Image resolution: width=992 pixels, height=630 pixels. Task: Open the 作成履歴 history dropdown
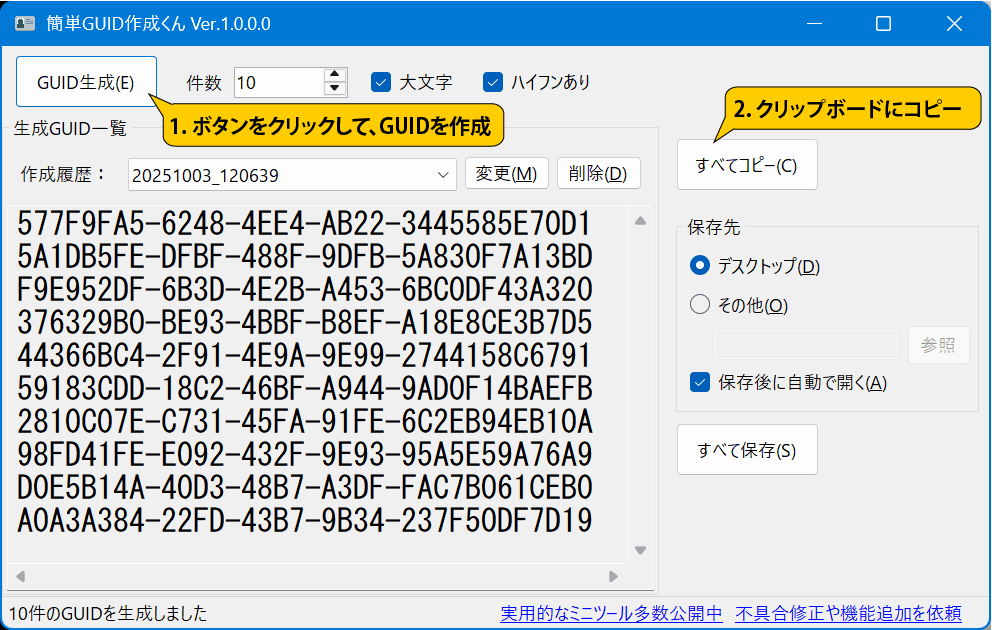(x=444, y=173)
